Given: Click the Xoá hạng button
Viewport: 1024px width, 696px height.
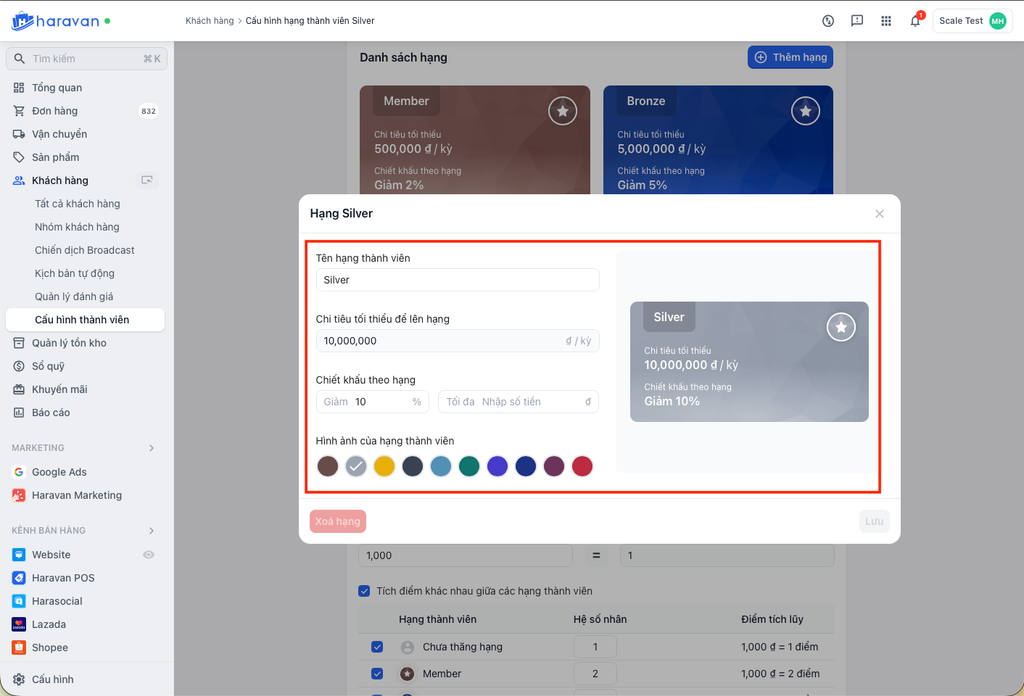Looking at the screenshot, I should point(338,521).
